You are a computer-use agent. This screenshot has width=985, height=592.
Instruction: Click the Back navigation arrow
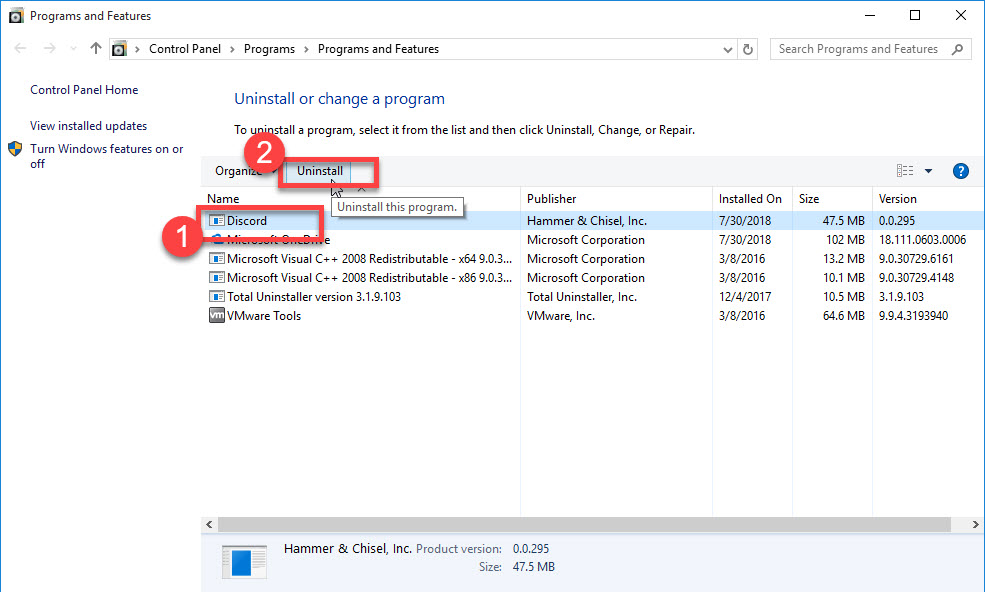click(x=20, y=48)
